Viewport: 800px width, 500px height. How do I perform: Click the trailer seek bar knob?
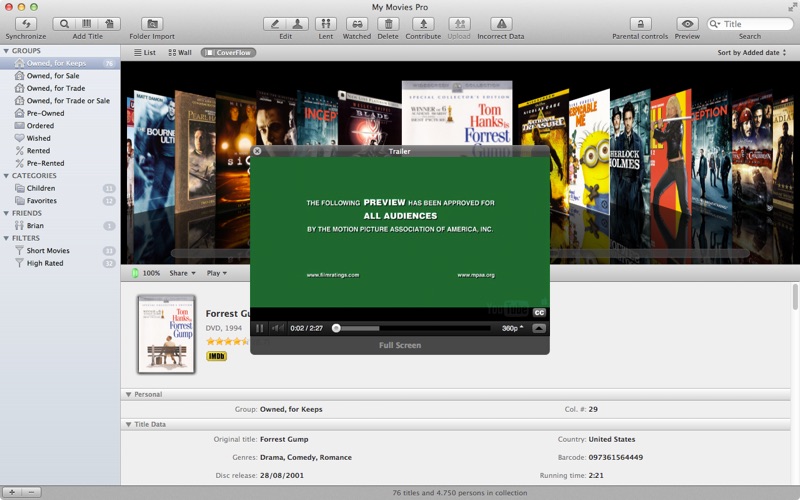coord(336,328)
